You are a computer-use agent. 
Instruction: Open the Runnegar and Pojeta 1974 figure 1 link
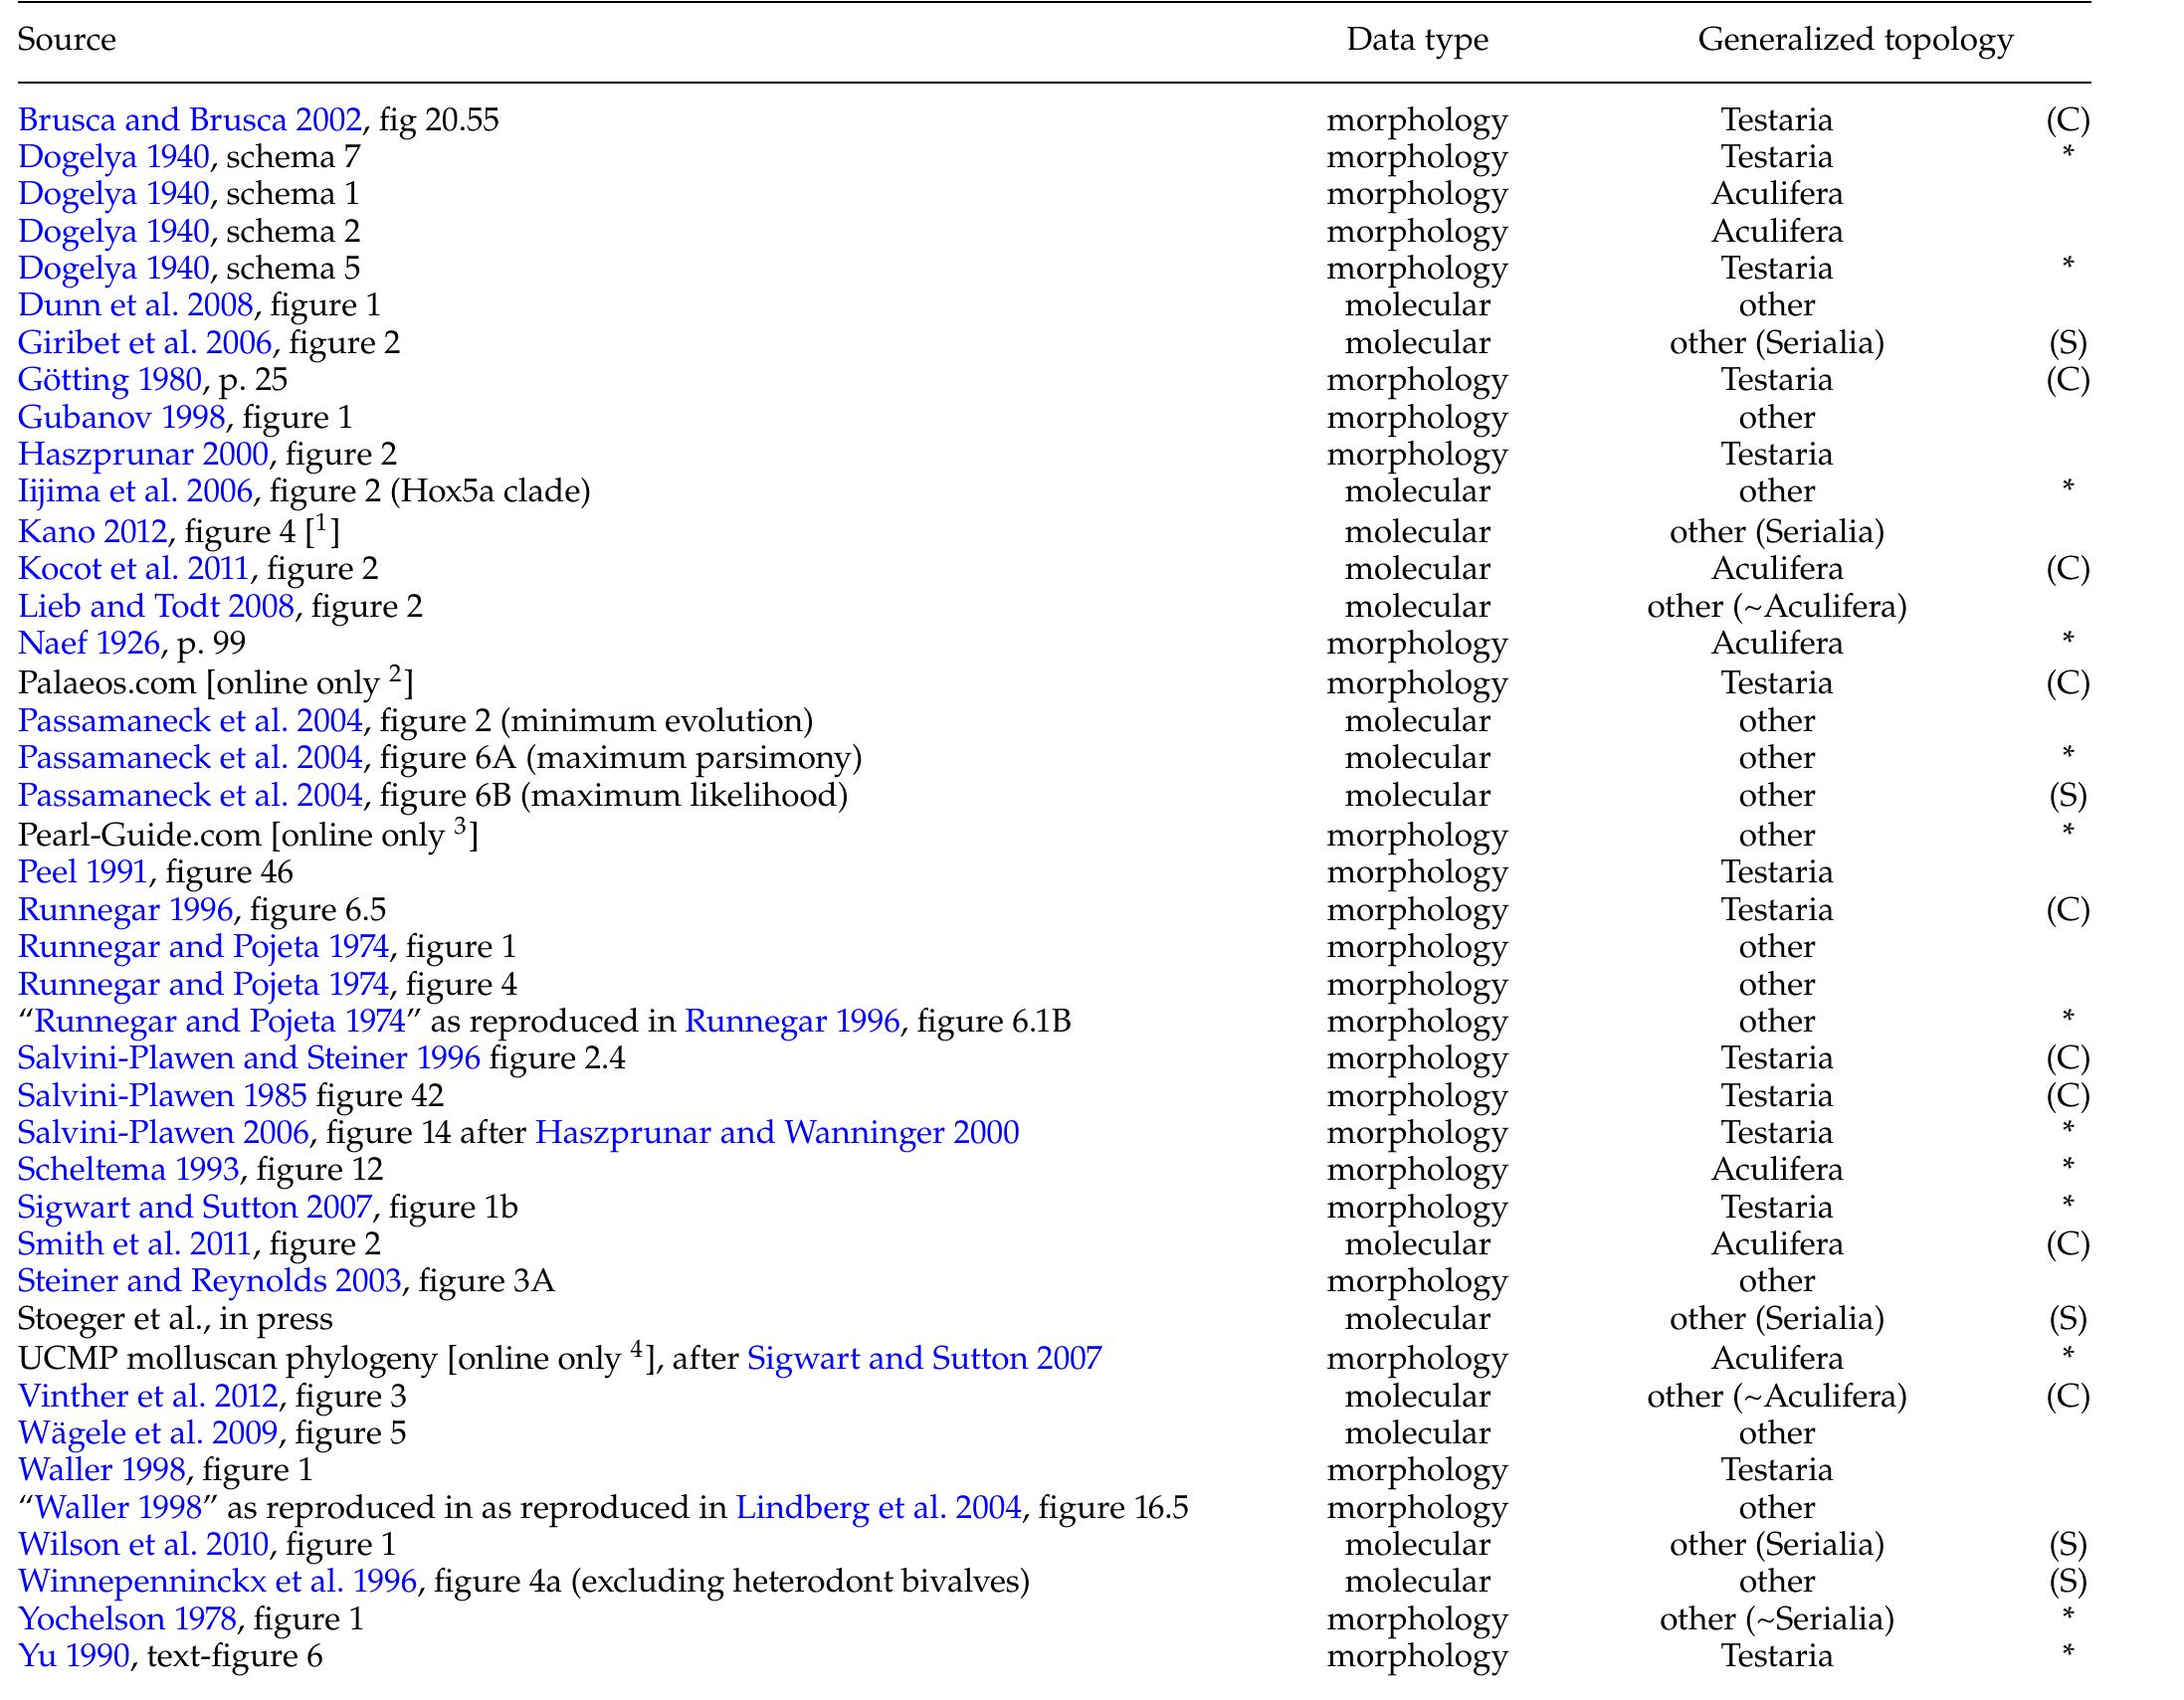[x=200, y=945]
